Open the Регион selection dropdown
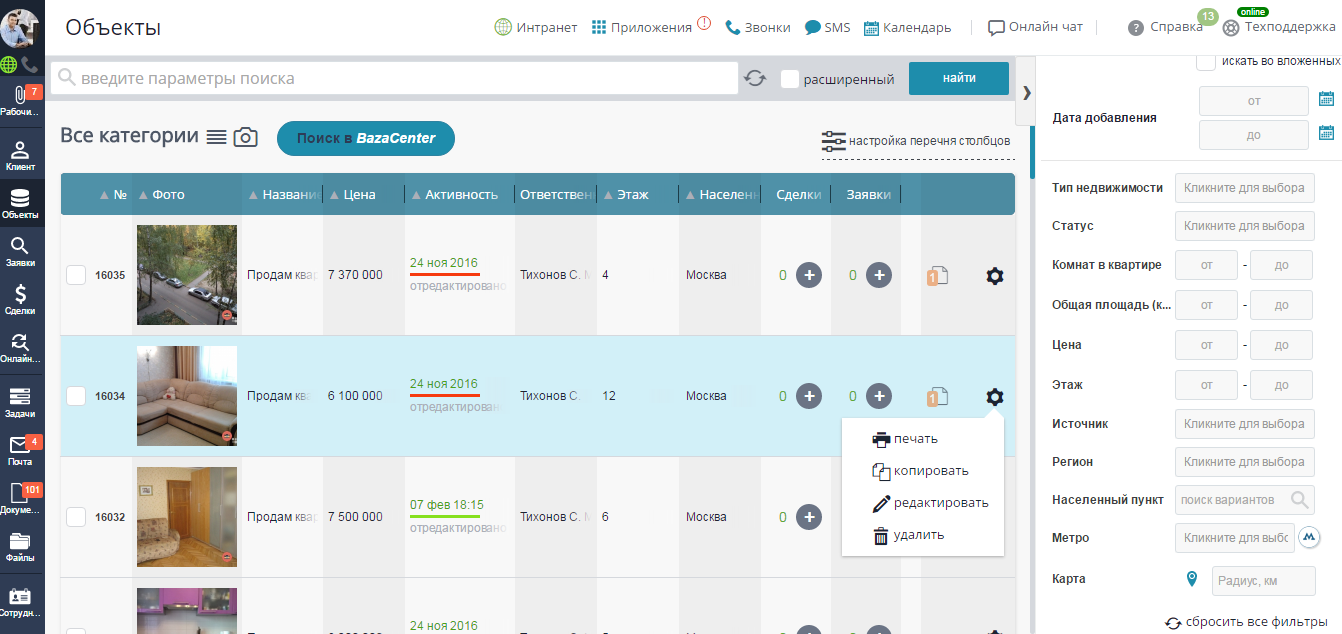1342x634 pixels. (1245, 462)
